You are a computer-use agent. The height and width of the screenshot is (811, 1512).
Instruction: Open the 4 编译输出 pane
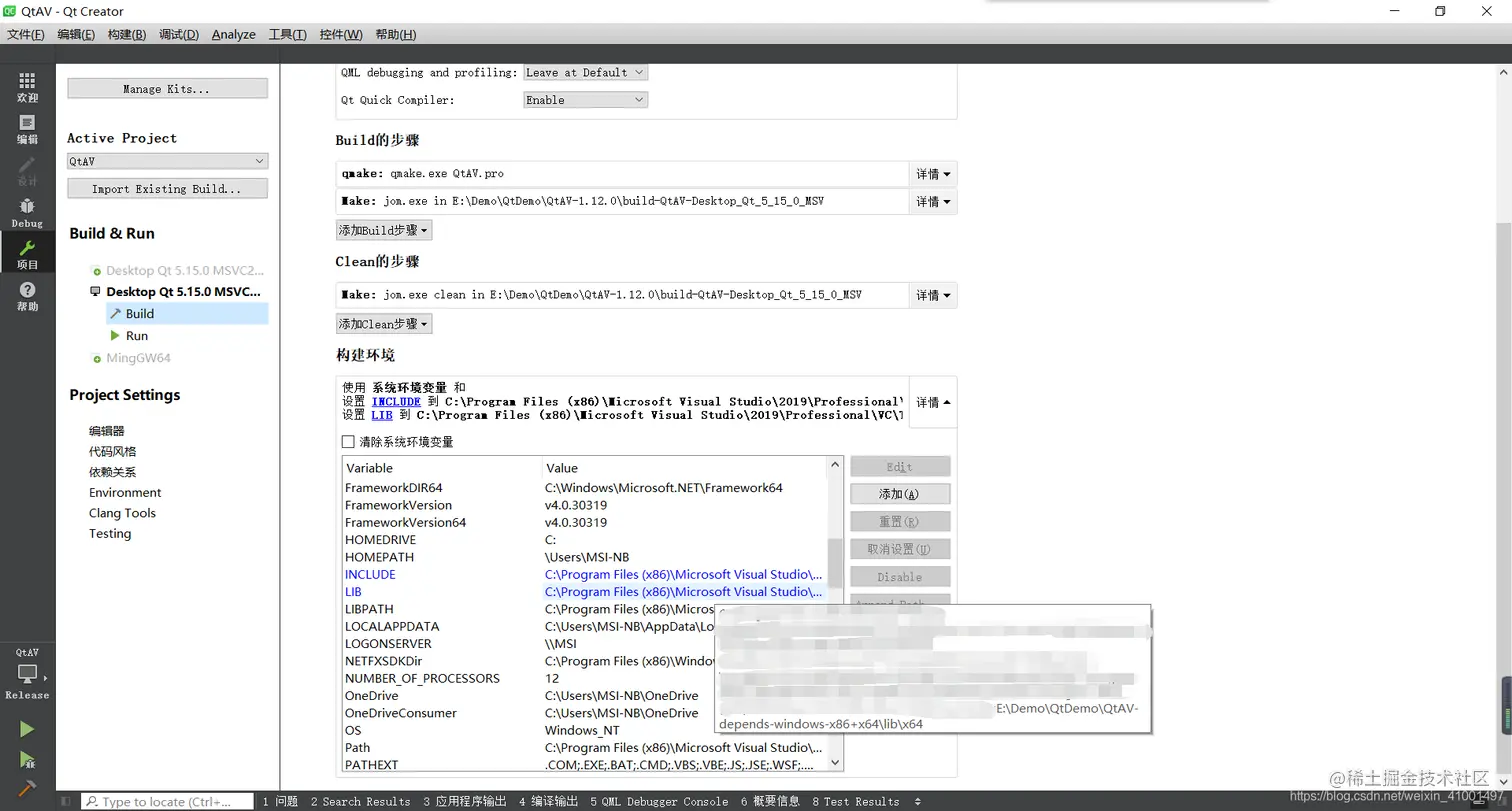[548, 801]
